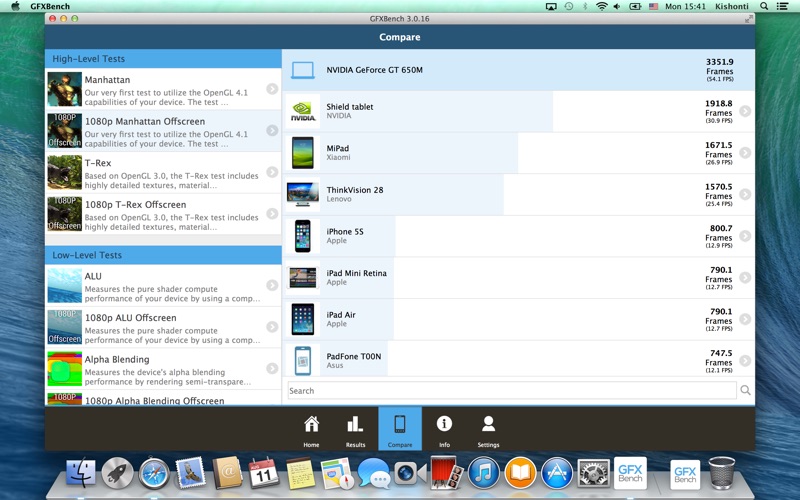The image size is (800, 500).
Task: Switch to the Results tab
Action: (x=355, y=429)
